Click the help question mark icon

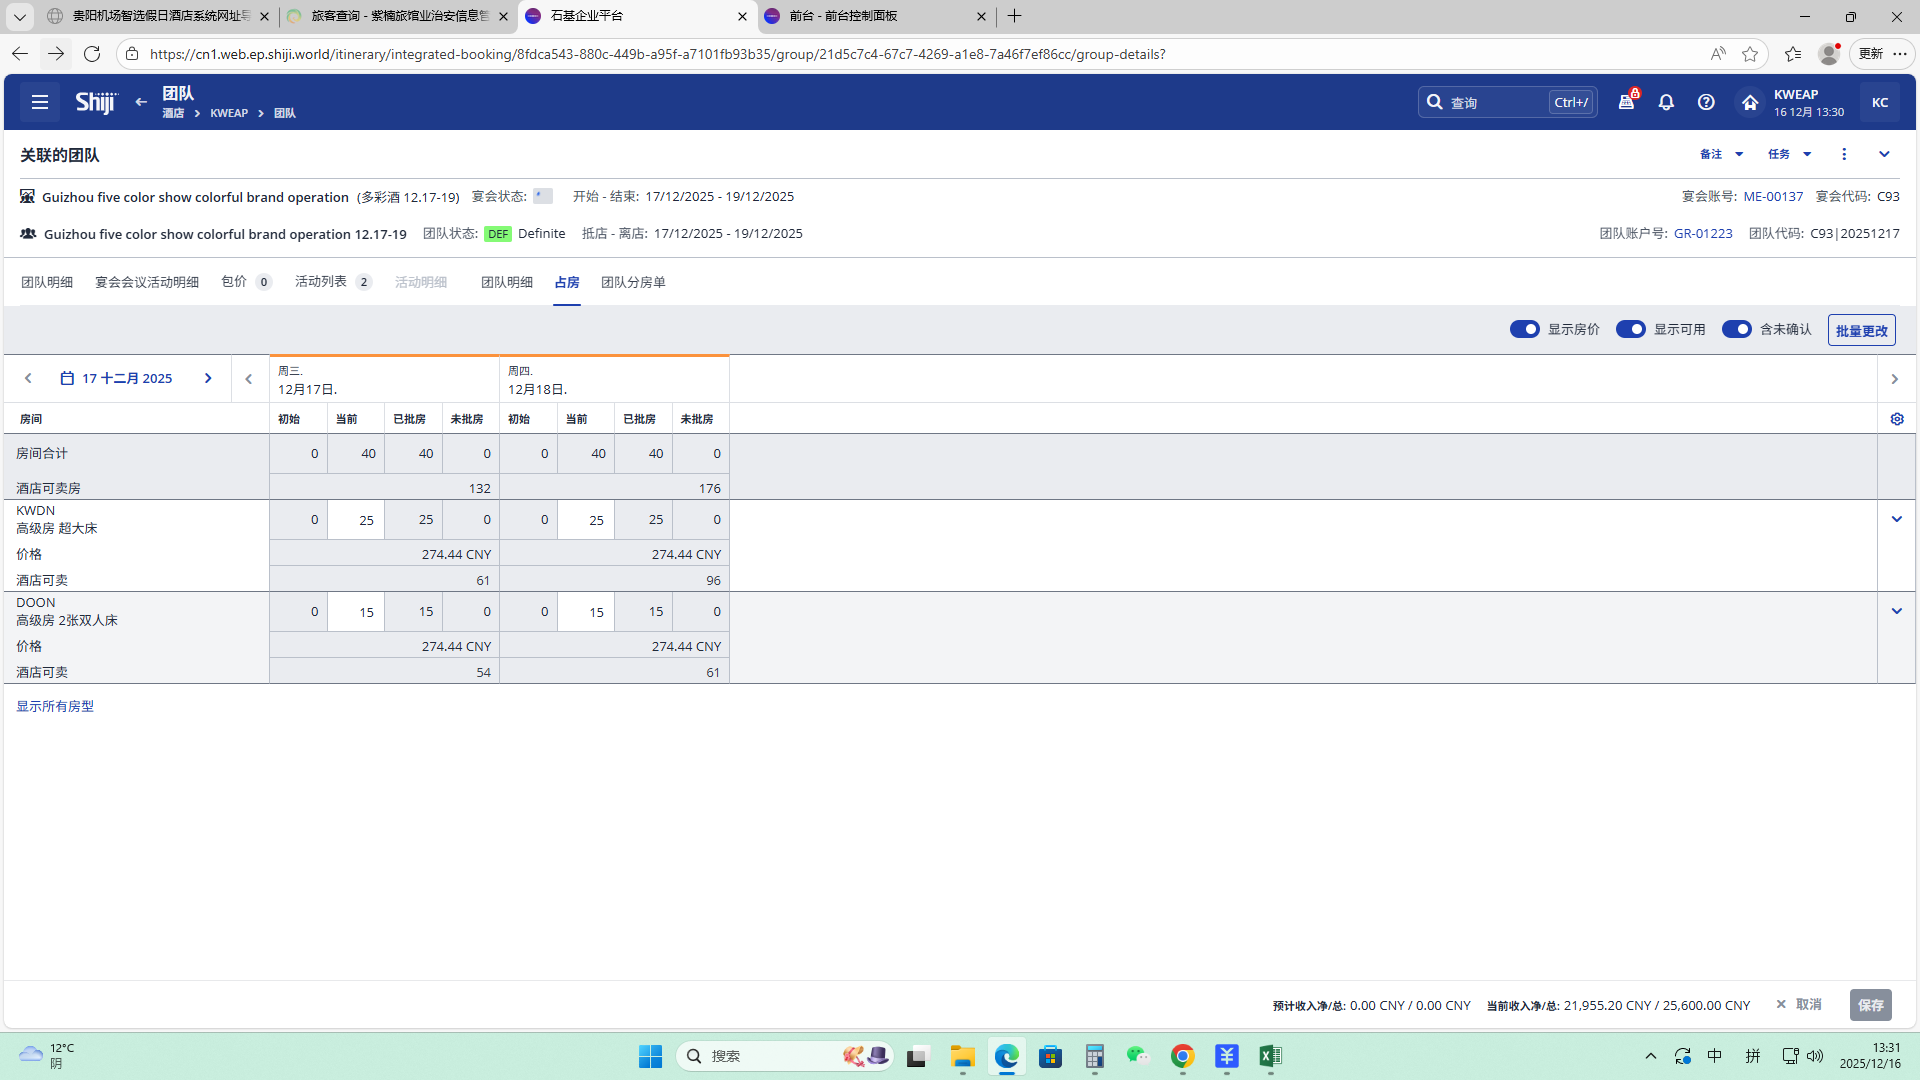tap(1706, 102)
